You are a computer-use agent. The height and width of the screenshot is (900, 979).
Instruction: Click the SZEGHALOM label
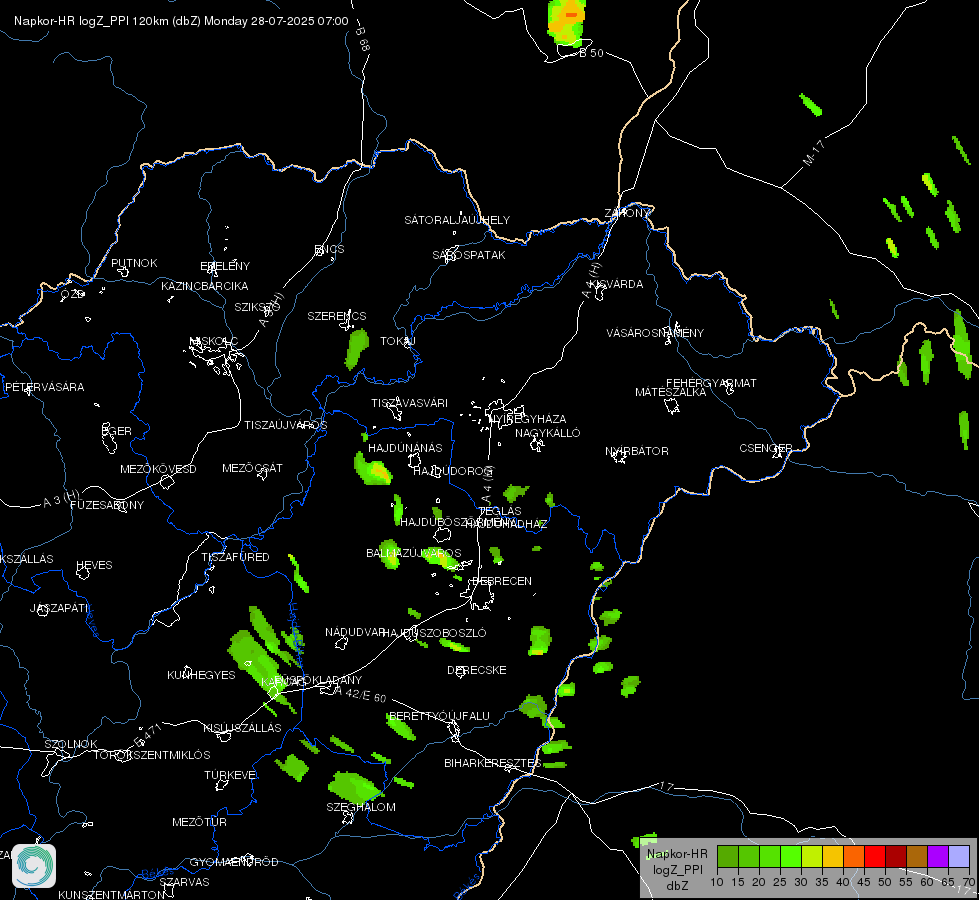(x=361, y=807)
